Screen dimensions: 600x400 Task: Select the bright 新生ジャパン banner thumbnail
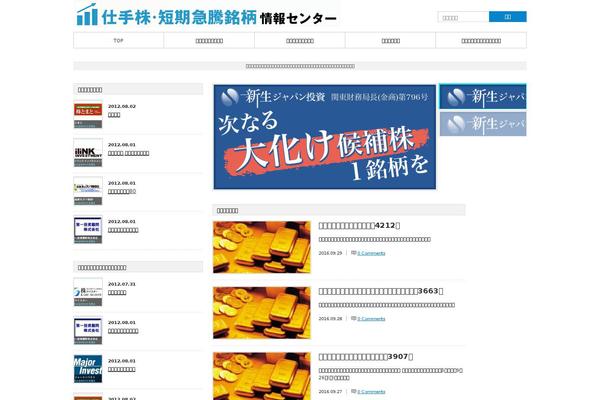click(483, 96)
